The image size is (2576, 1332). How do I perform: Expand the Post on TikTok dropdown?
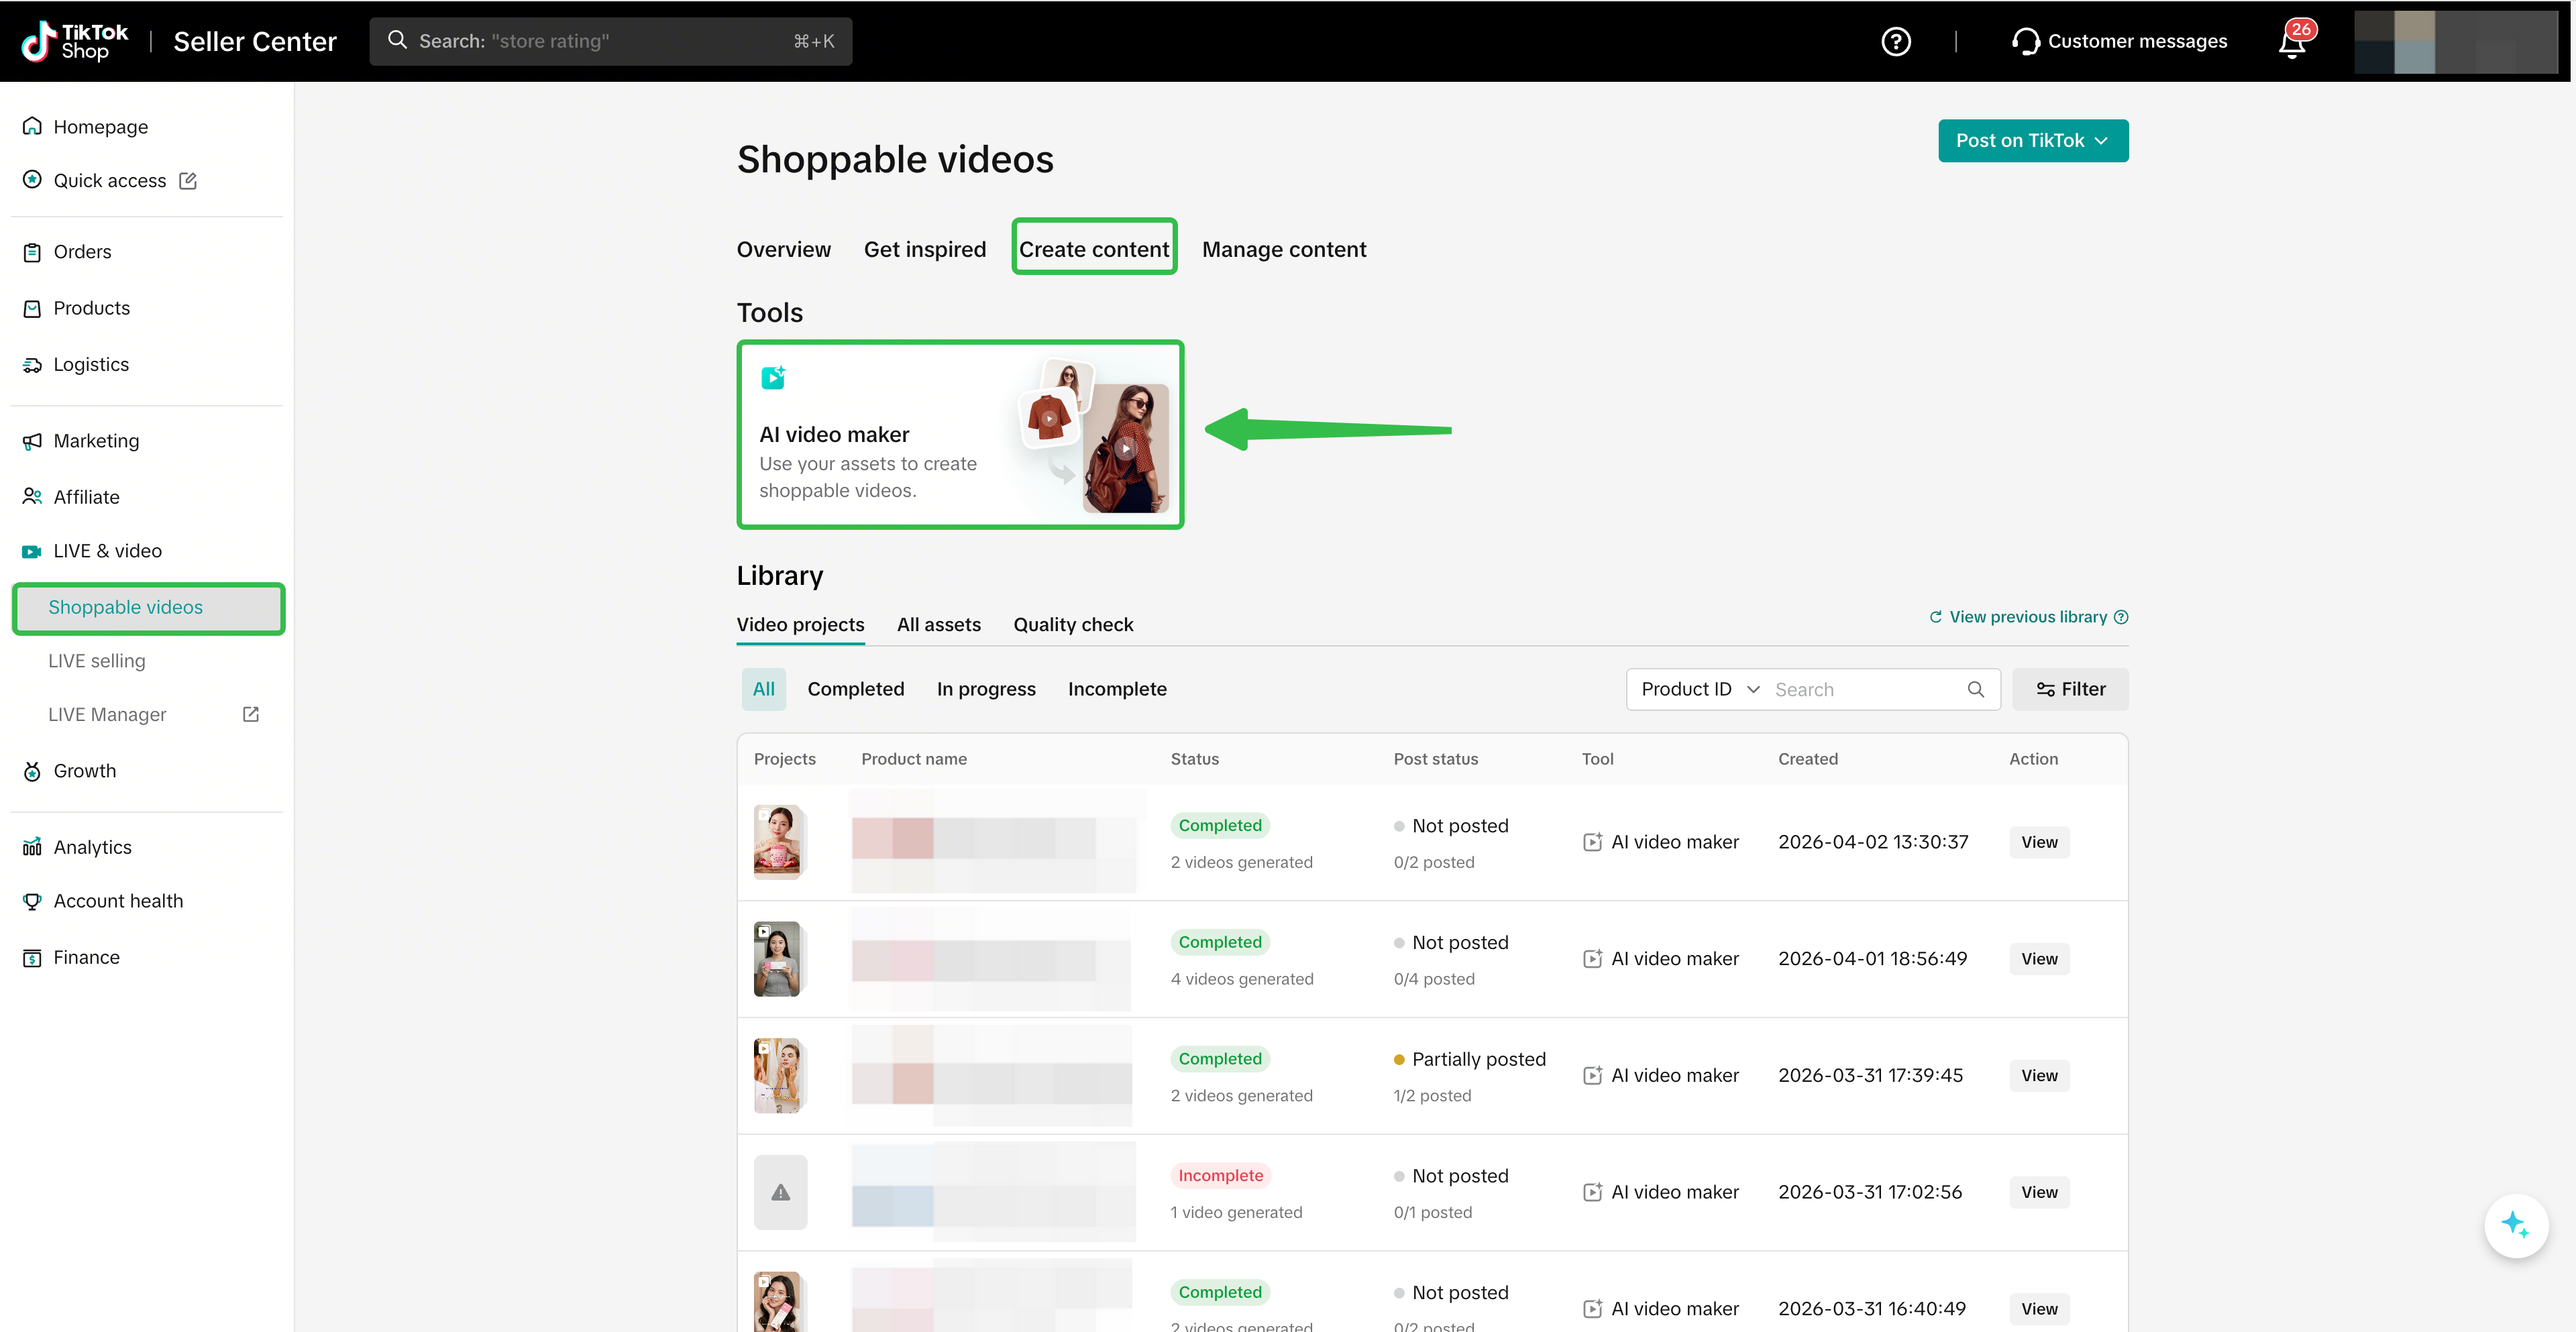pos(2032,141)
